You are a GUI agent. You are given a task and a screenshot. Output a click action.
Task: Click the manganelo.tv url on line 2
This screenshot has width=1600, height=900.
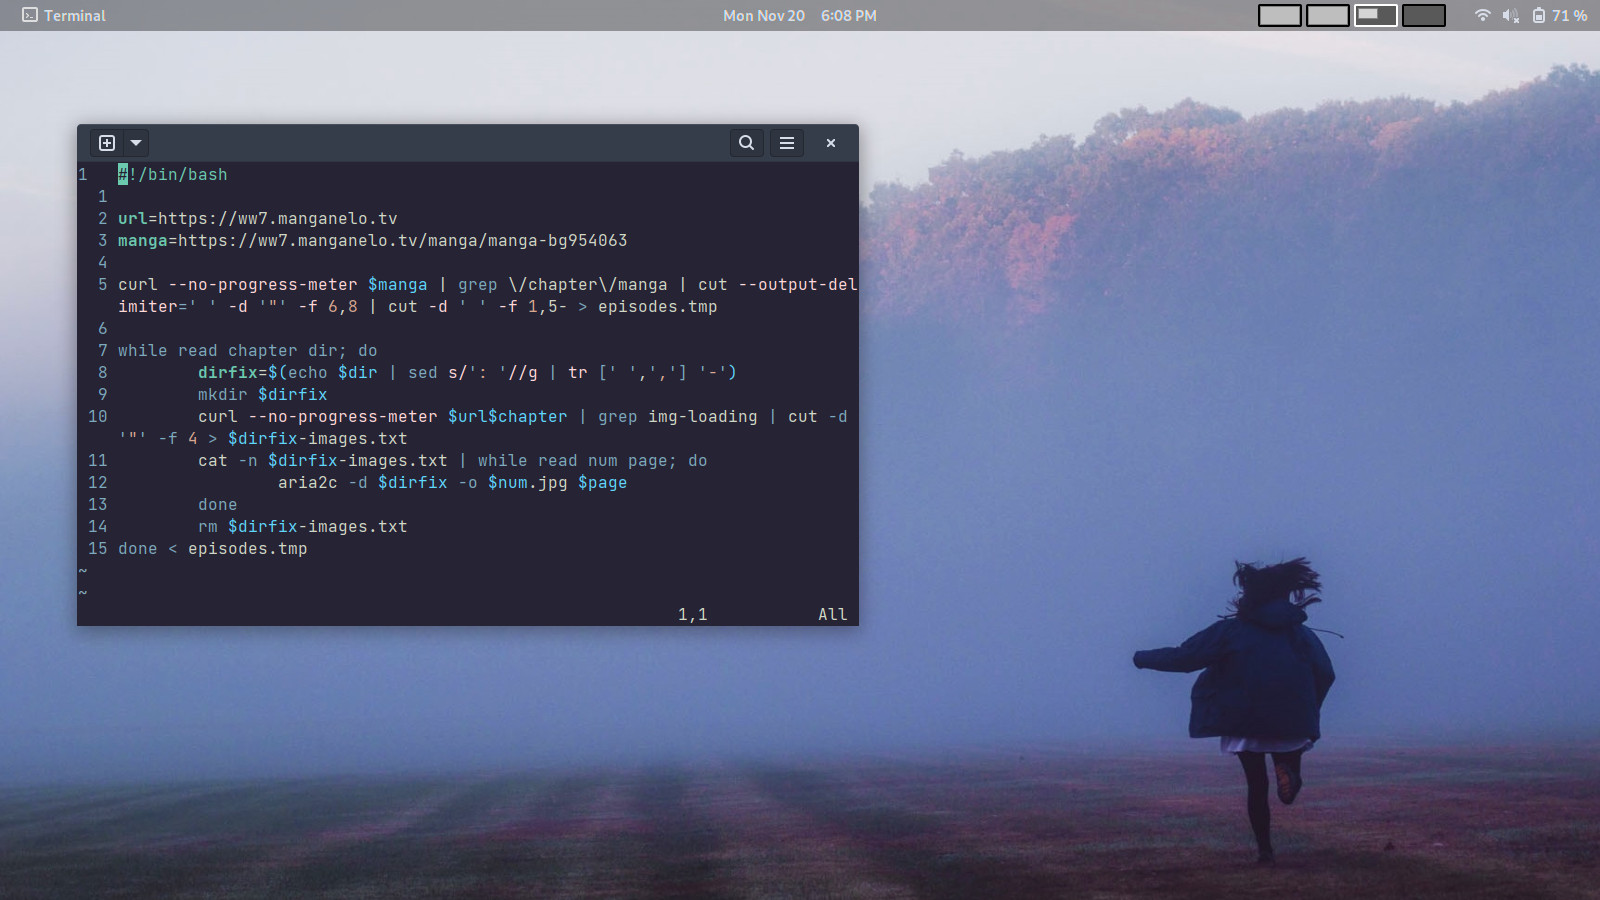277,219
